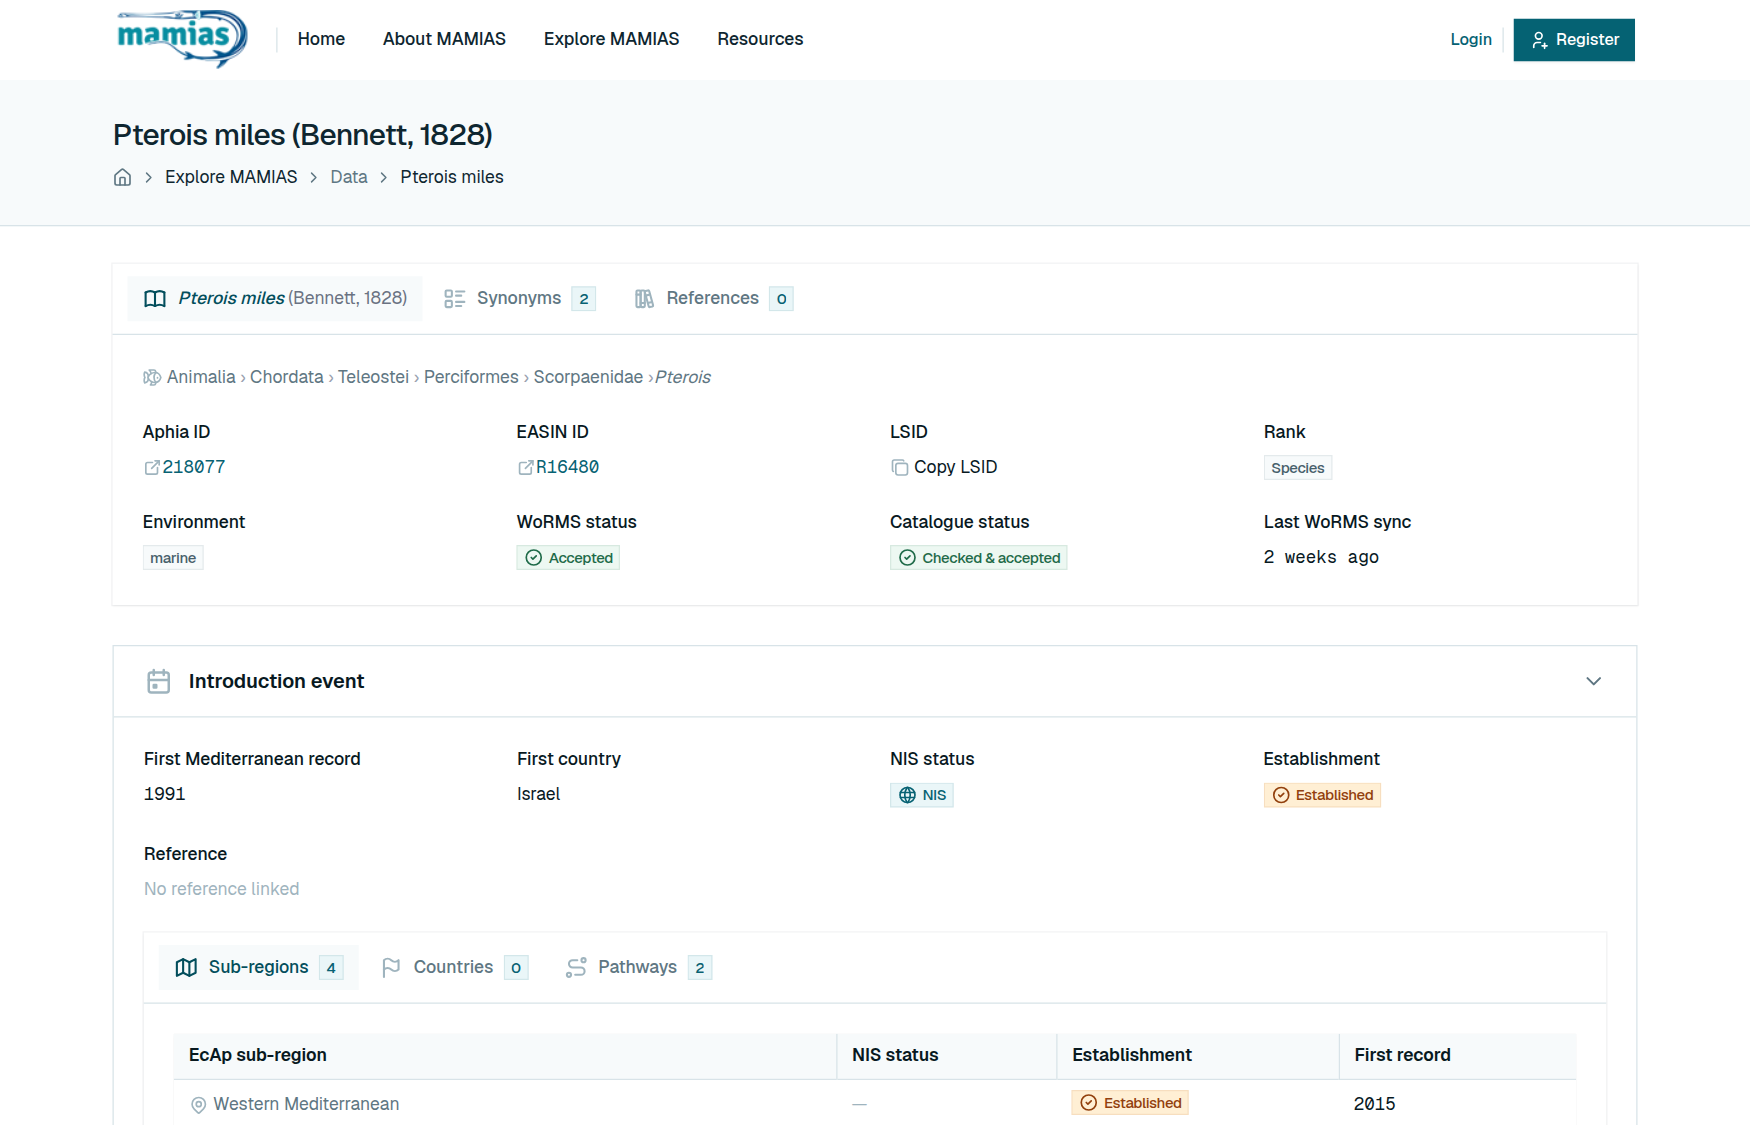Click the Accepted WoRMS status badge
The image size is (1750, 1125).
coord(568,558)
